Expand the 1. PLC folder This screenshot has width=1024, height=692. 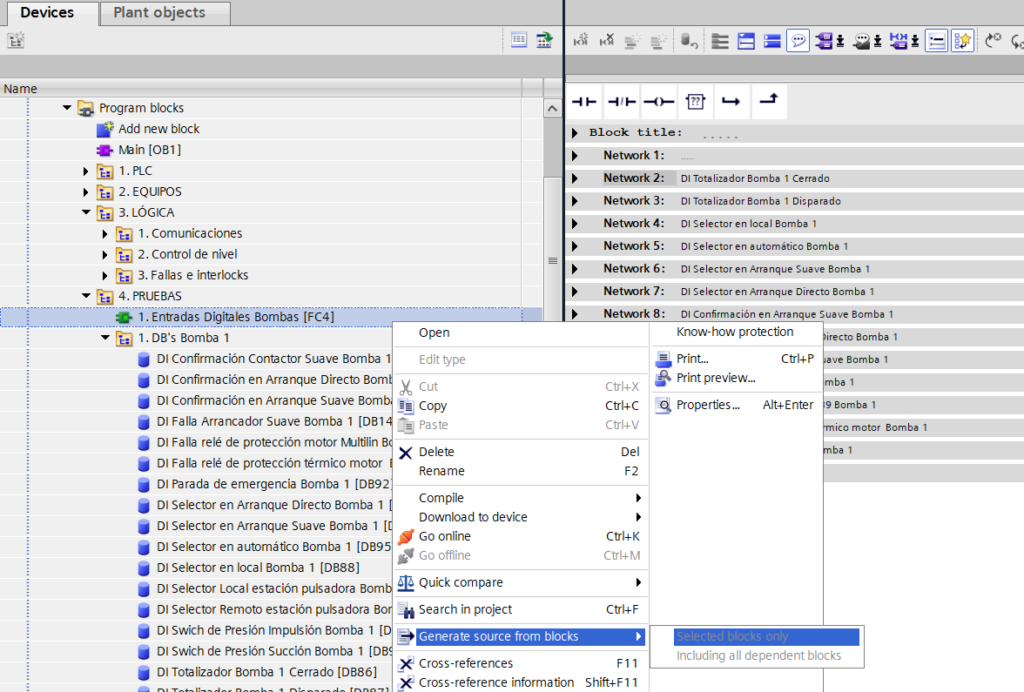[87, 171]
